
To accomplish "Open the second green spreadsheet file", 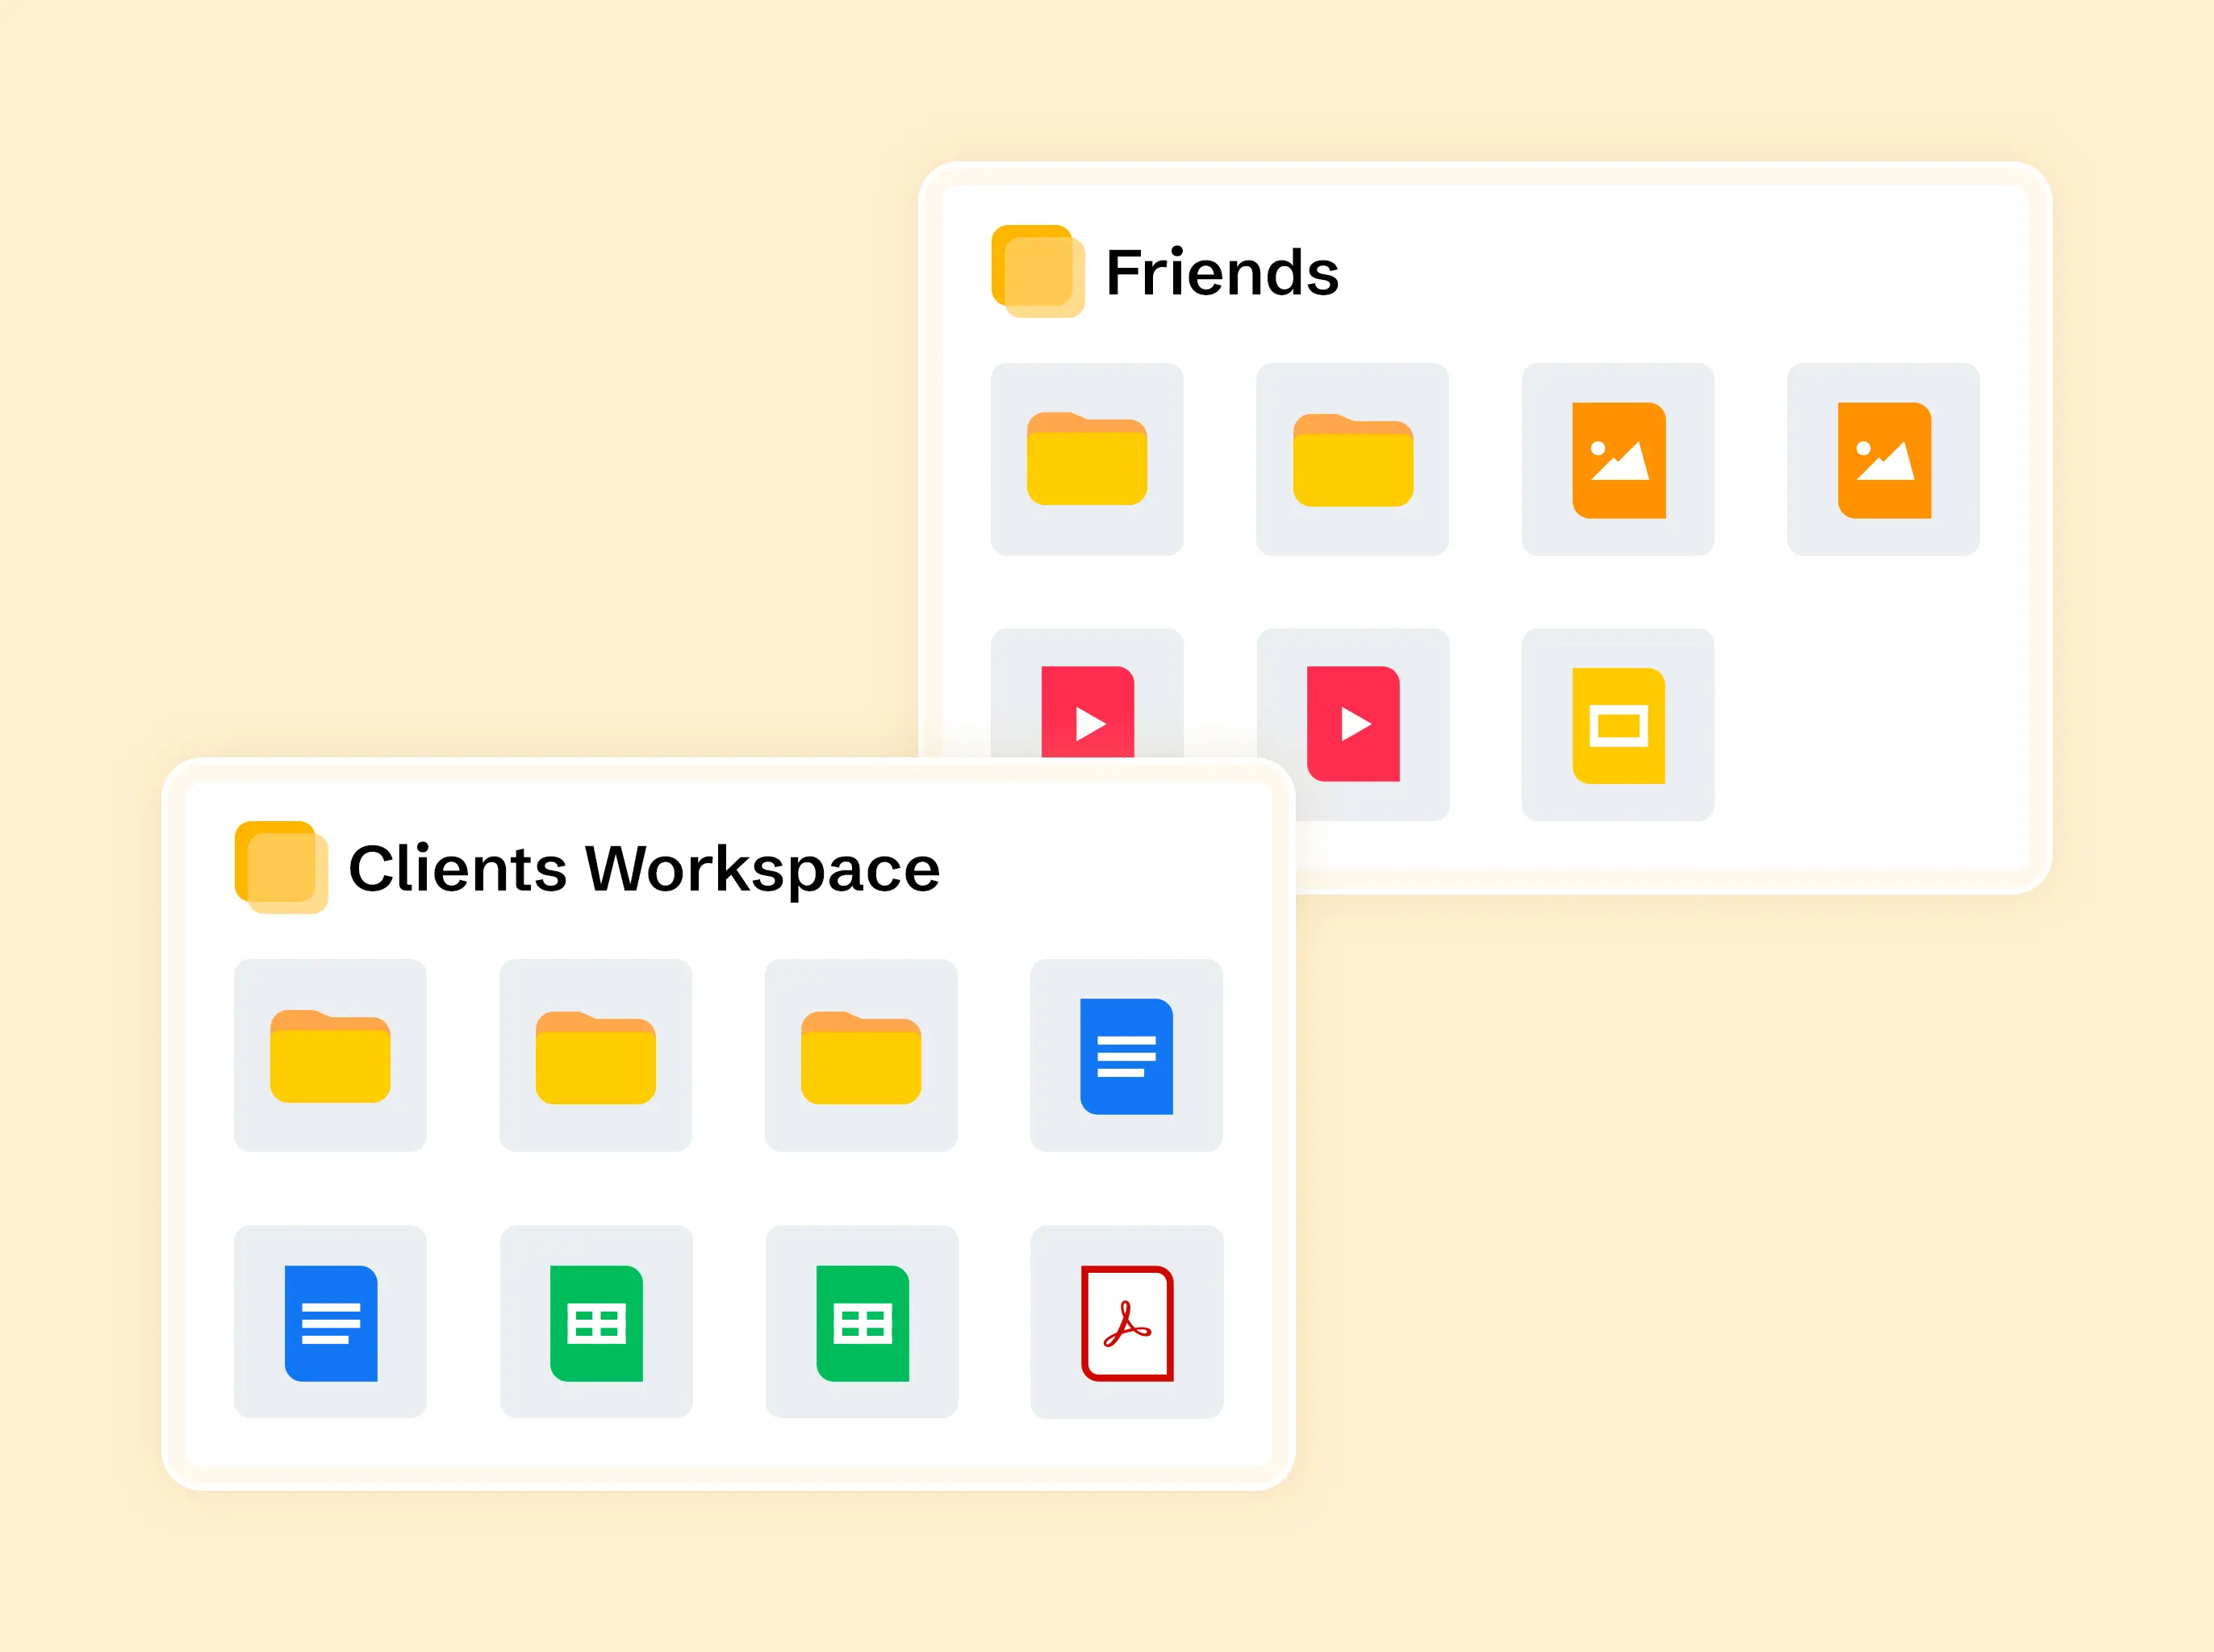I will pyautogui.click(x=861, y=1322).
